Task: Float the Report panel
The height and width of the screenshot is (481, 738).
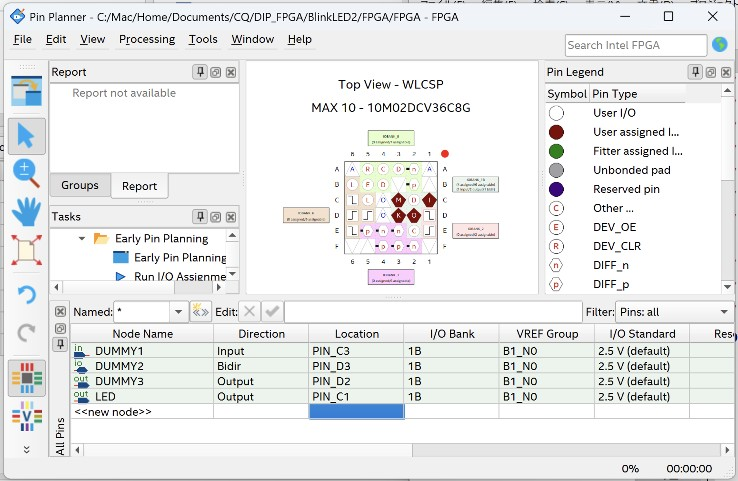Action: coord(216,72)
